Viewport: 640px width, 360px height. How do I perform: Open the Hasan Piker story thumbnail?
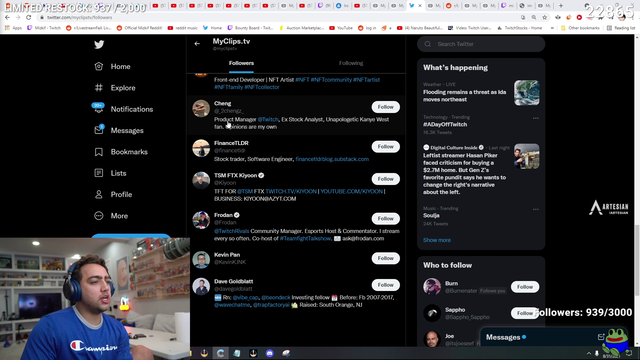(x=527, y=156)
